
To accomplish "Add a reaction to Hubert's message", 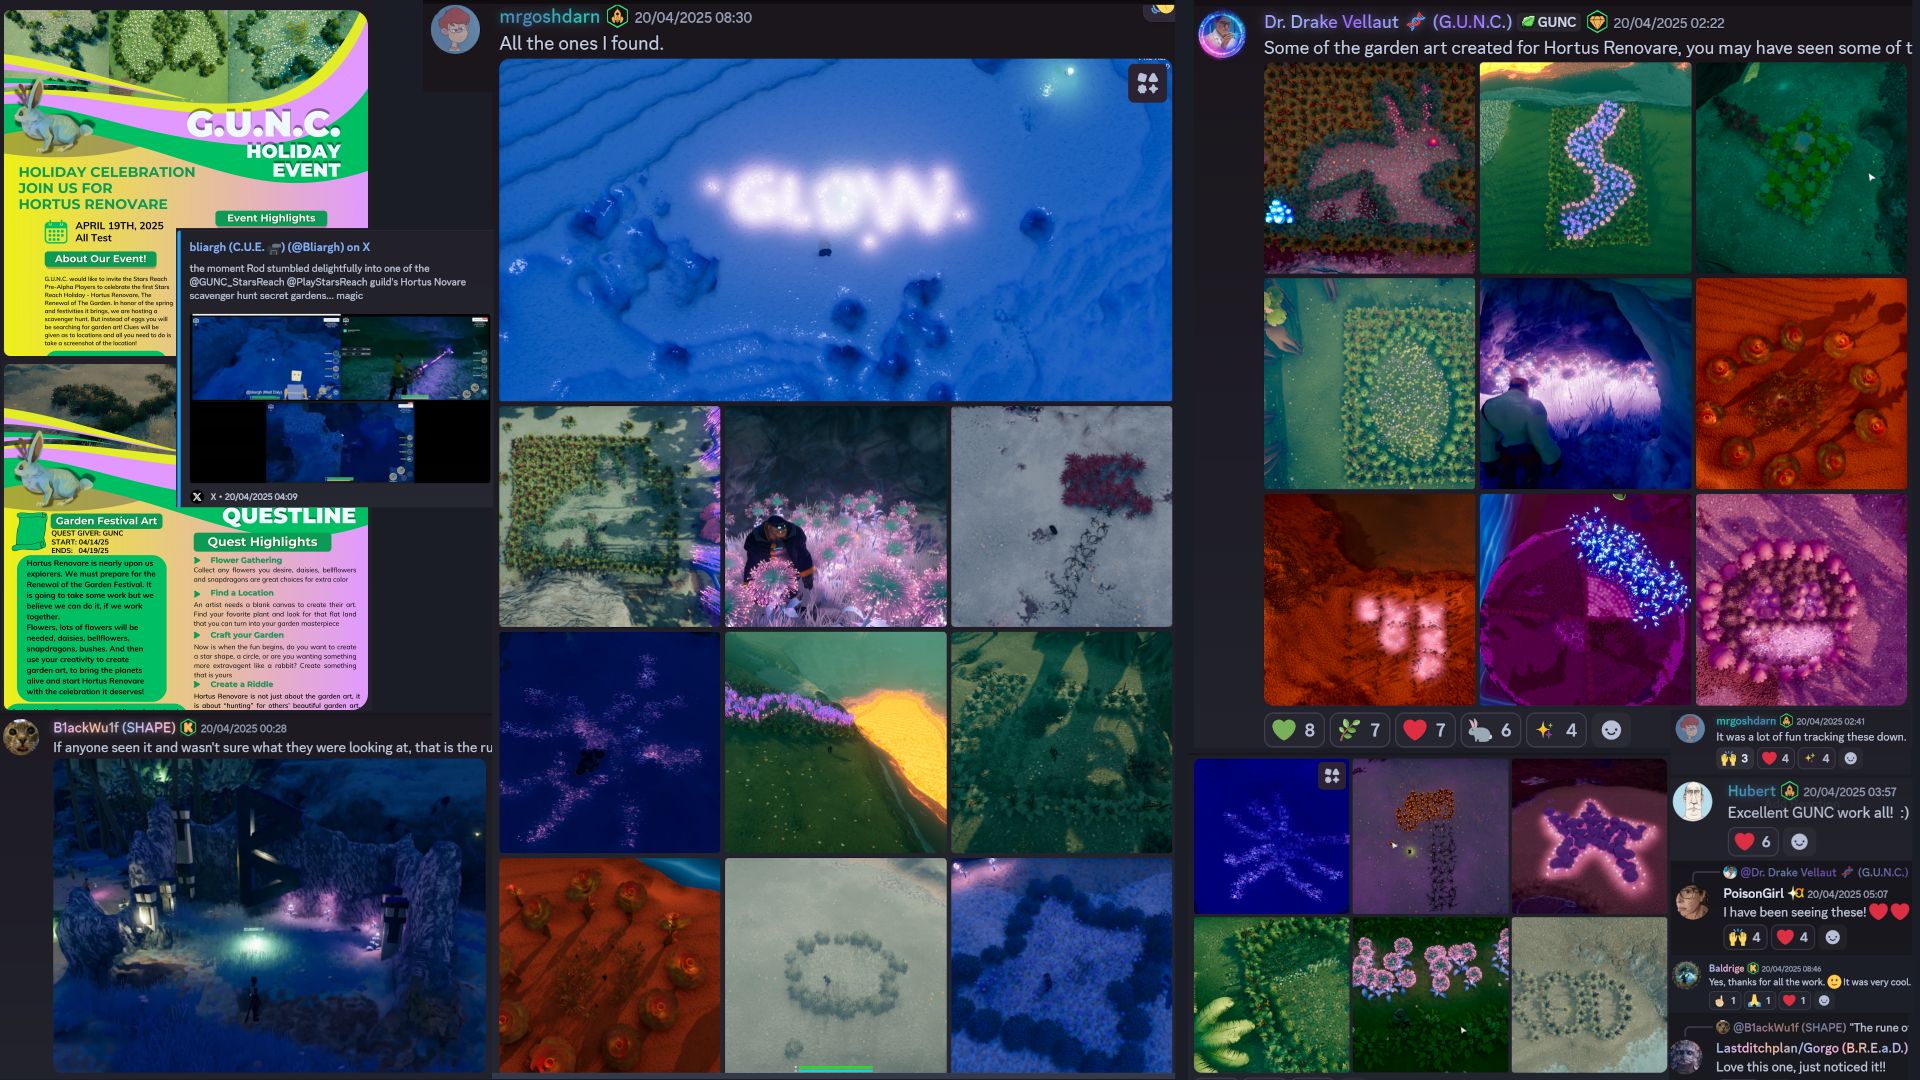I will [x=1799, y=842].
